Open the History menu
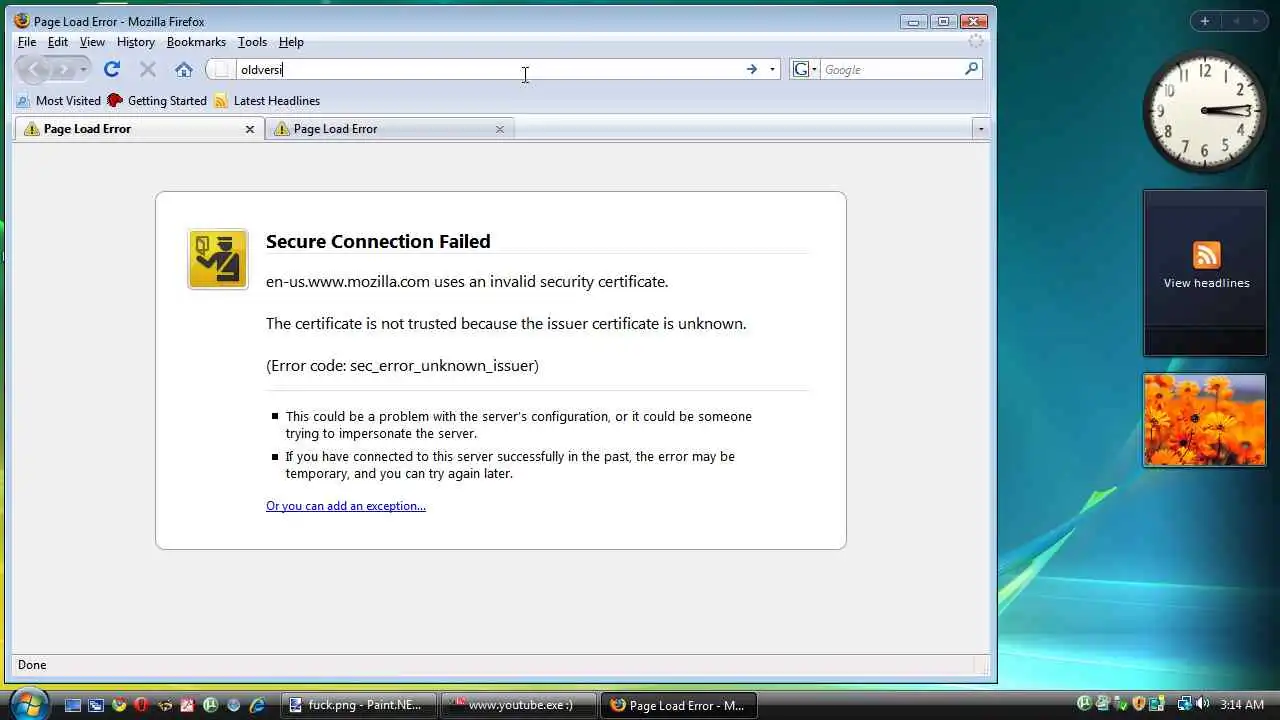The image size is (1280, 720). [135, 42]
